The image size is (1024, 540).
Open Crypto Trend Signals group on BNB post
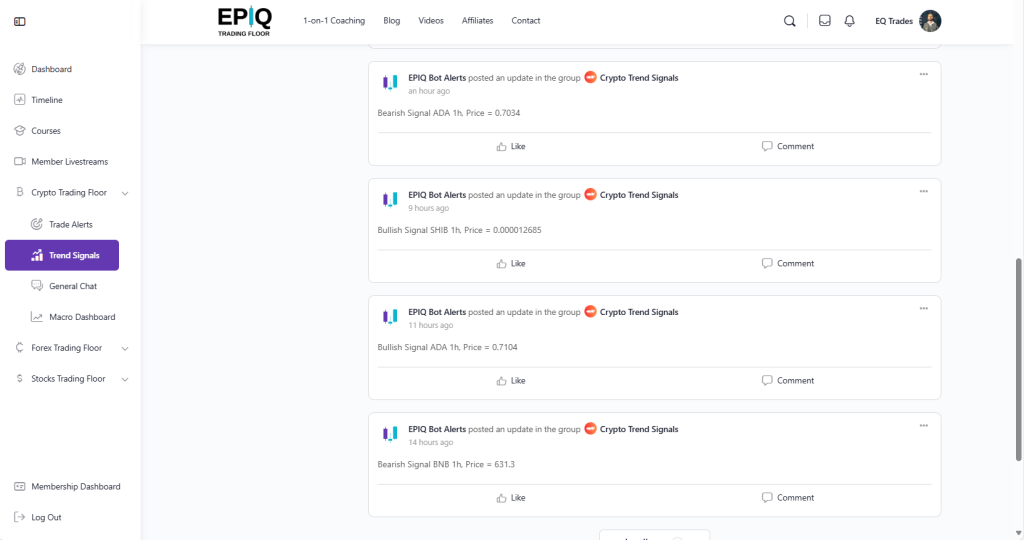pyautogui.click(x=639, y=429)
